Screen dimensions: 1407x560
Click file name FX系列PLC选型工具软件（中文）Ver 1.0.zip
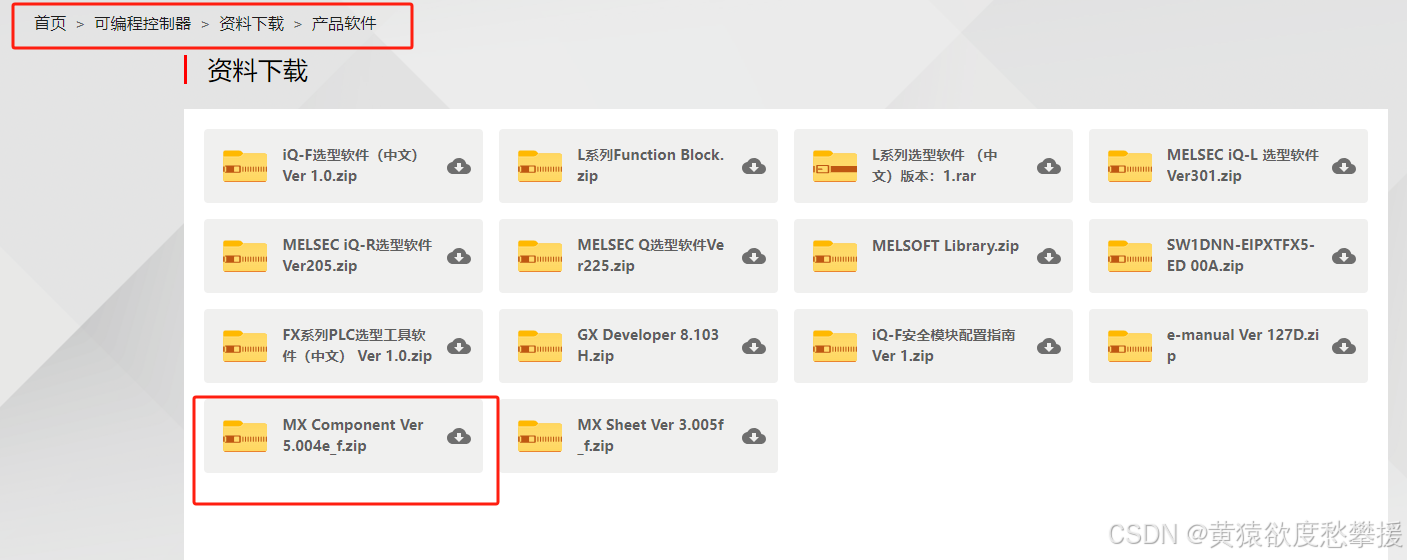357,346
